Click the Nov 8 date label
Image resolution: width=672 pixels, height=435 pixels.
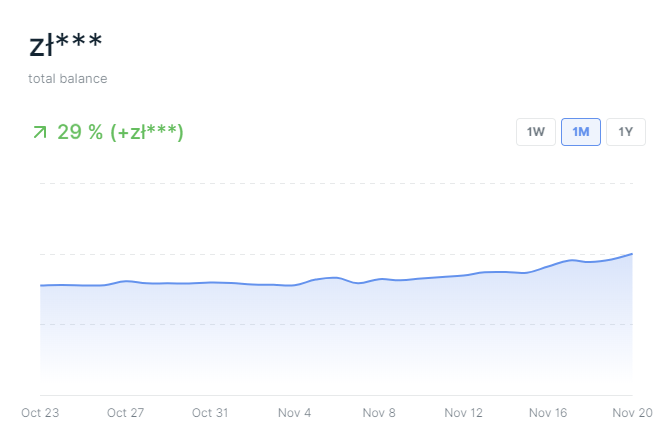tap(380, 412)
